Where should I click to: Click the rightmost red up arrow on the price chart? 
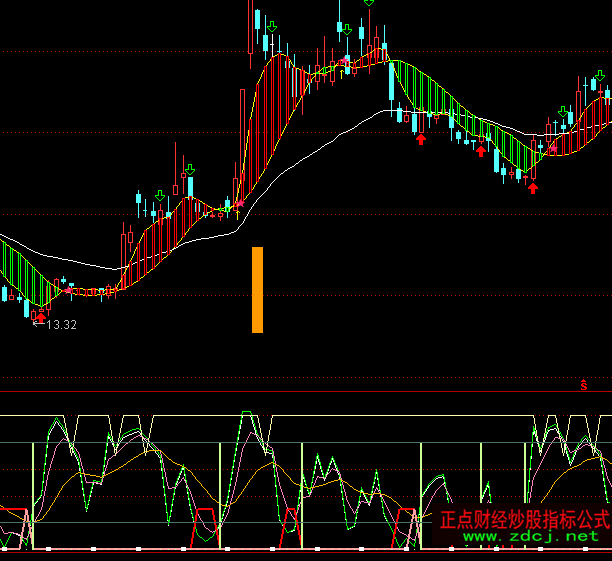click(x=533, y=187)
